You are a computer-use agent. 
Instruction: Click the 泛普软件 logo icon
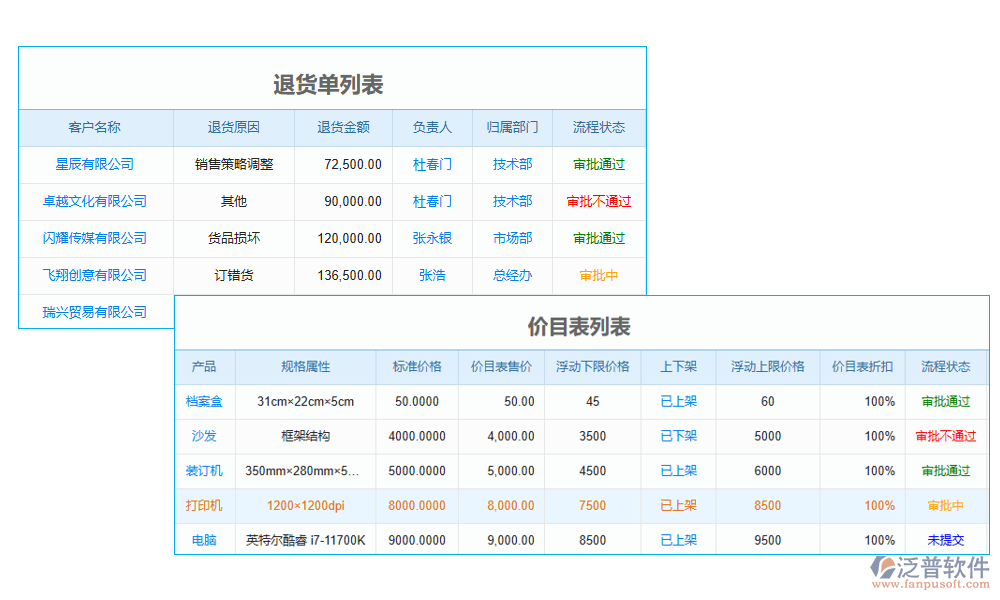coord(882,569)
